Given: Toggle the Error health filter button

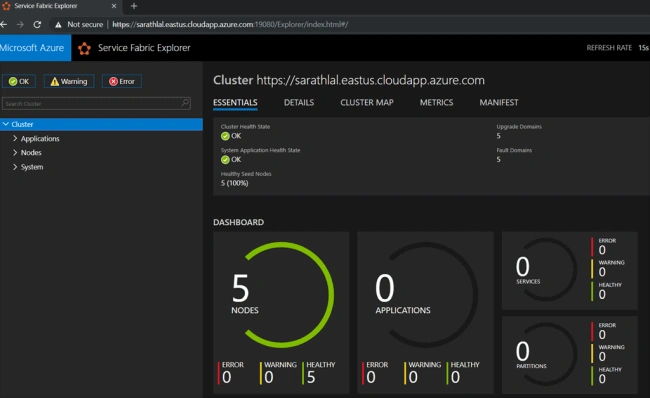Looking at the screenshot, I should tap(122, 81).
